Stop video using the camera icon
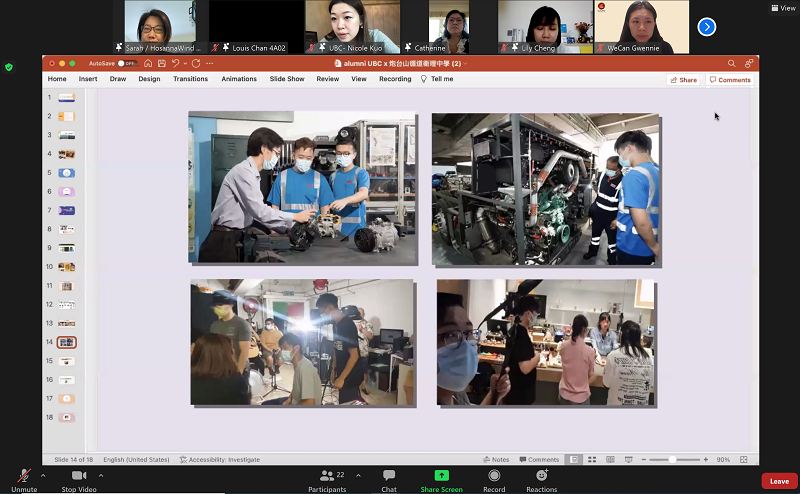The width and height of the screenshot is (800, 494). 78,476
